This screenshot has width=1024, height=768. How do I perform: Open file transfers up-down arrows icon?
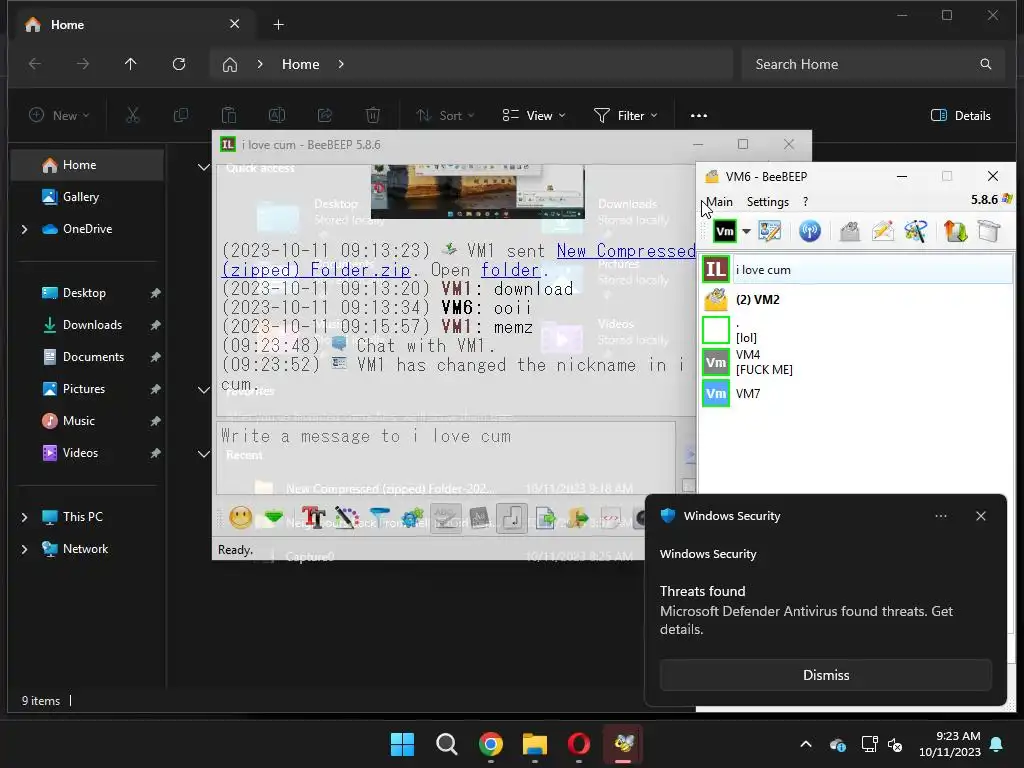point(955,231)
